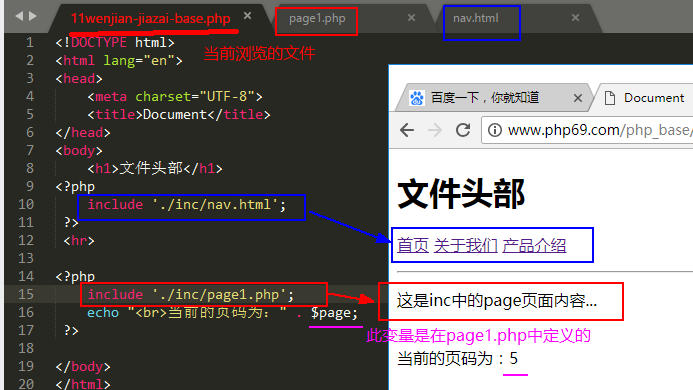
Task: Click the closing </body> tag line
Action: pyautogui.click(x=83, y=367)
